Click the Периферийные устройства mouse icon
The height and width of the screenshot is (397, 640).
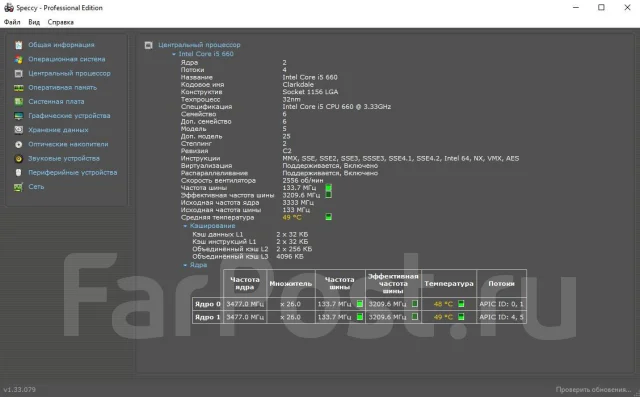pos(18,173)
